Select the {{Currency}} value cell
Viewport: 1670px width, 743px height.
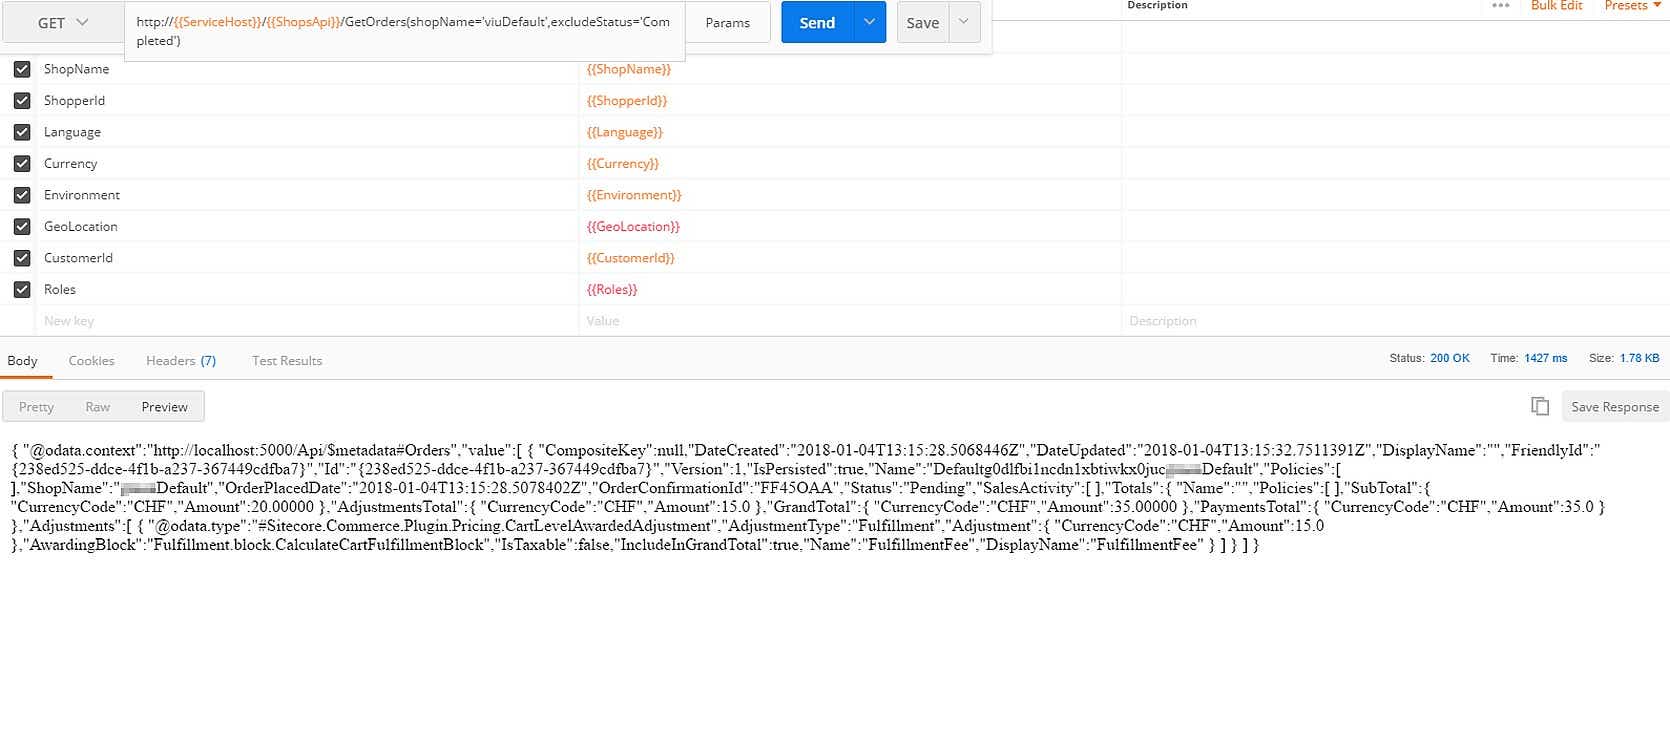click(850, 164)
